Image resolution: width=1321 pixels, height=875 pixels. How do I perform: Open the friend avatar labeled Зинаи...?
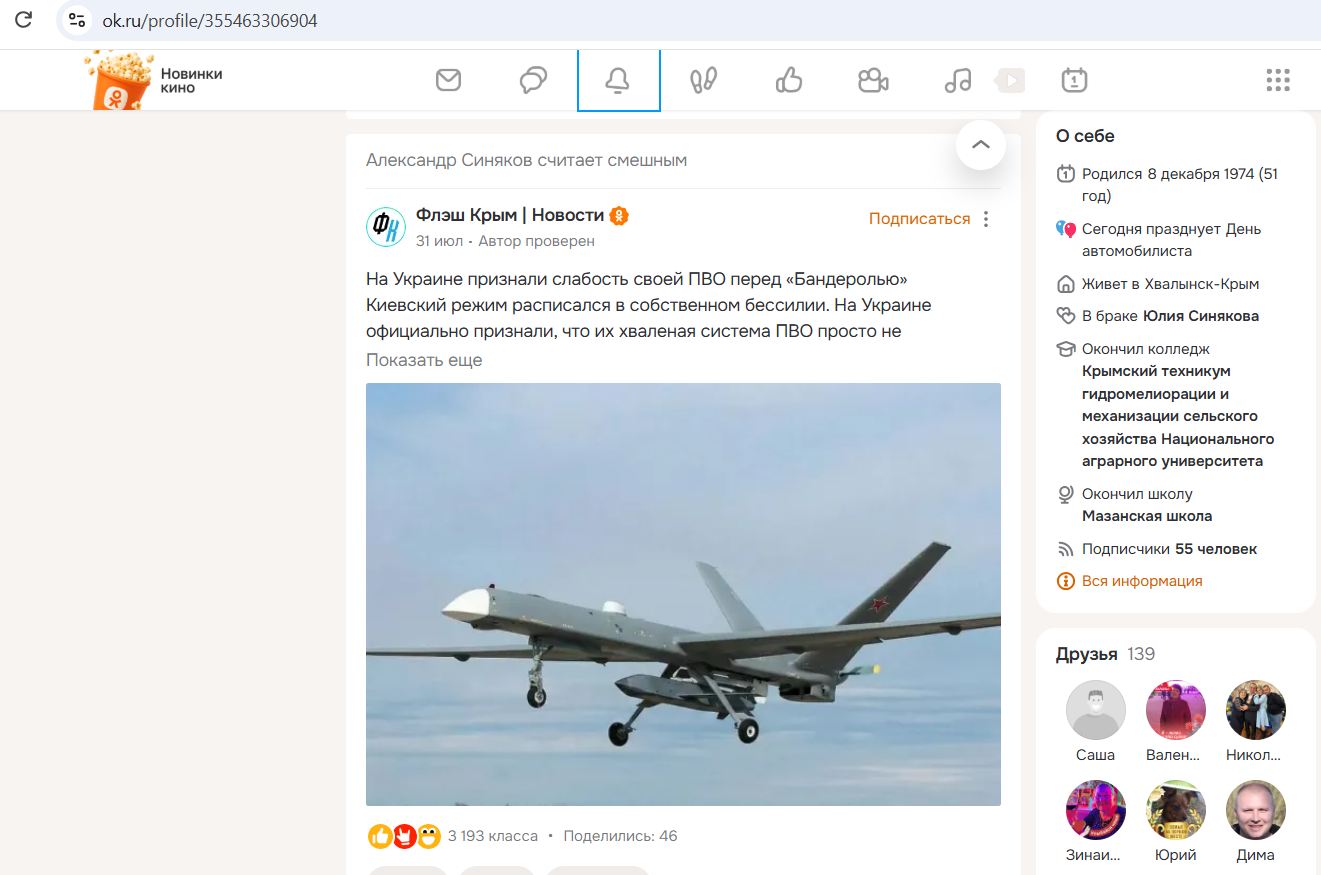coord(1096,810)
